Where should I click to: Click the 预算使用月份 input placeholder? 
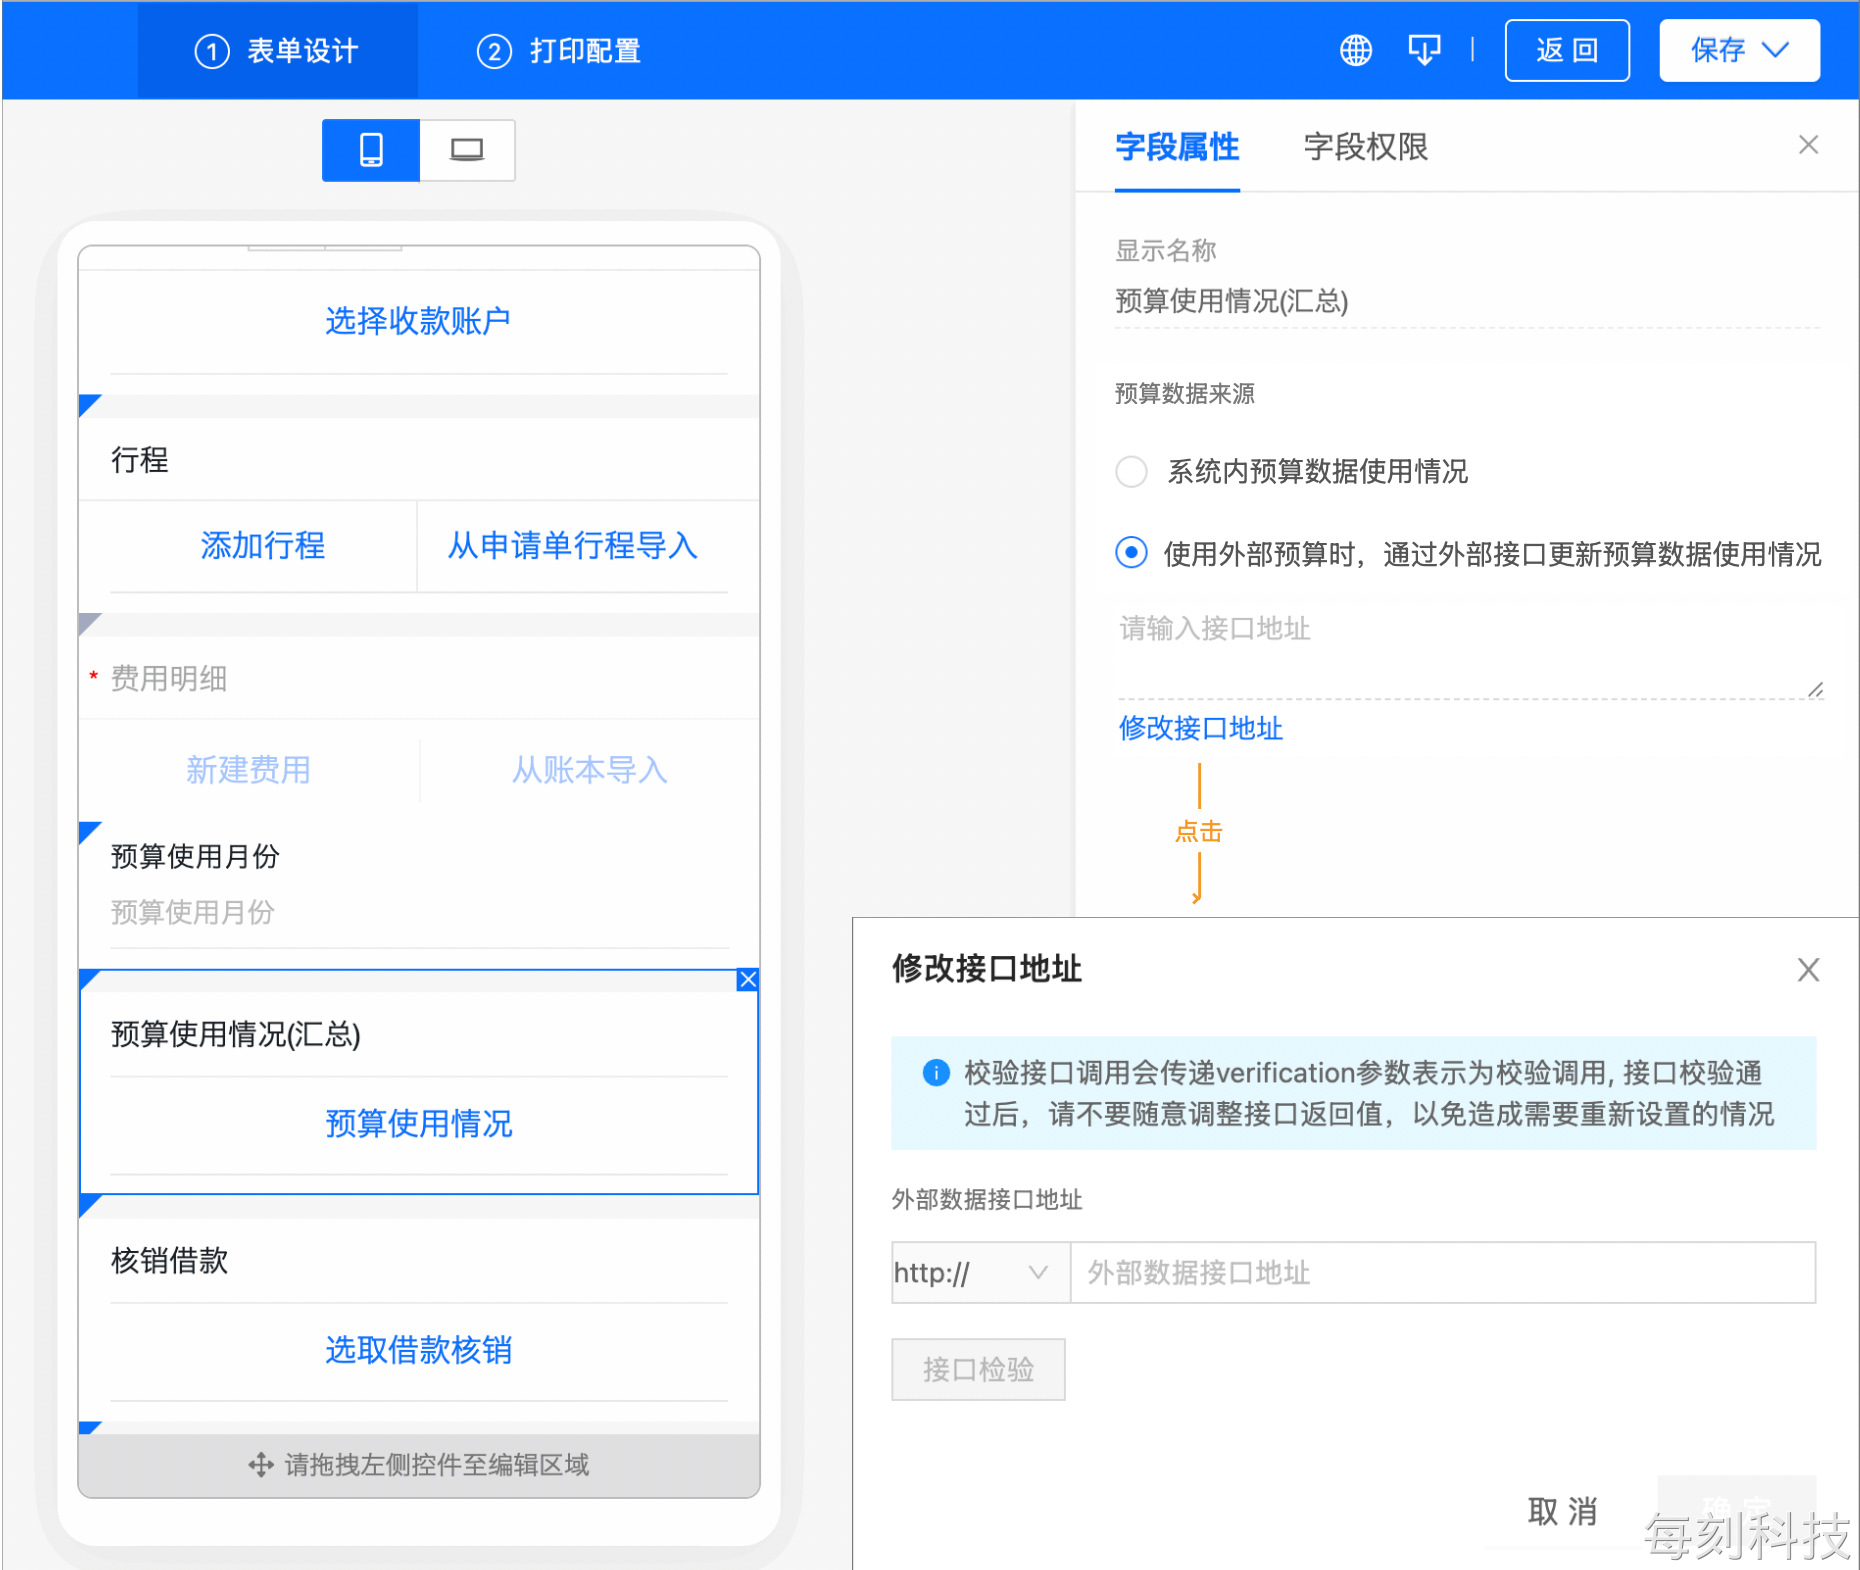point(193,912)
